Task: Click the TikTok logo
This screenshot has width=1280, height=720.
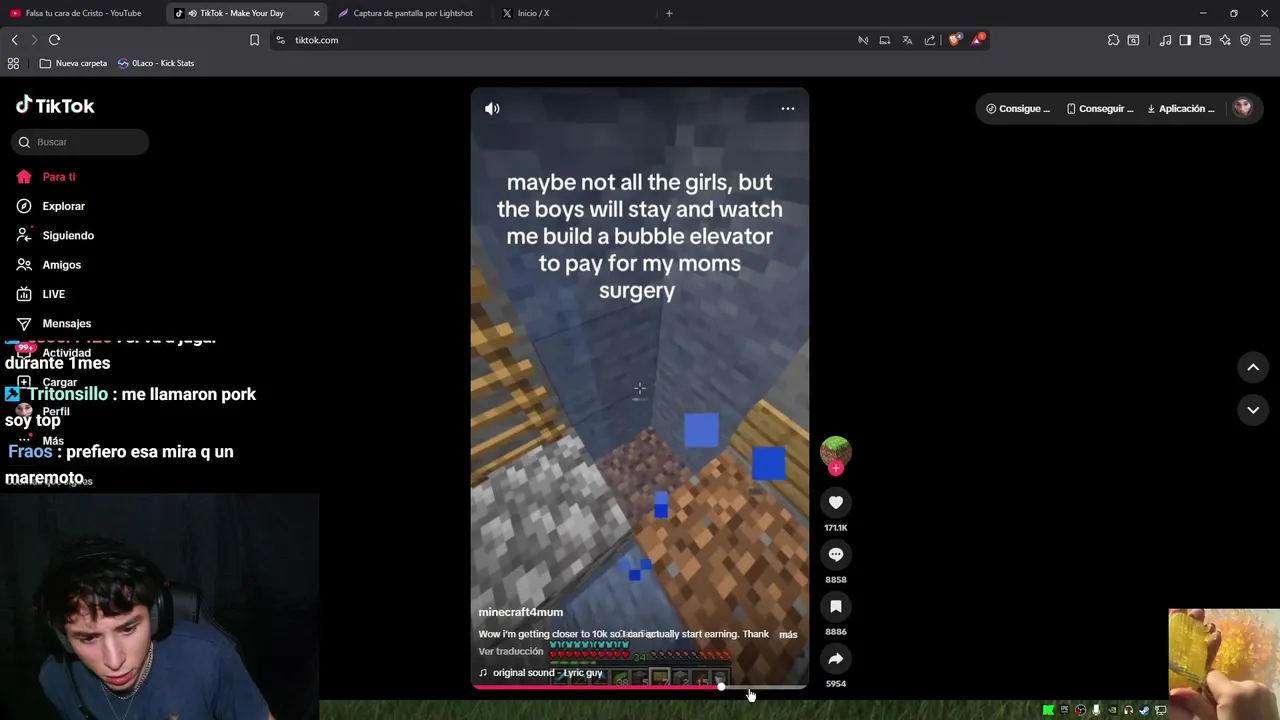Action: [55, 105]
